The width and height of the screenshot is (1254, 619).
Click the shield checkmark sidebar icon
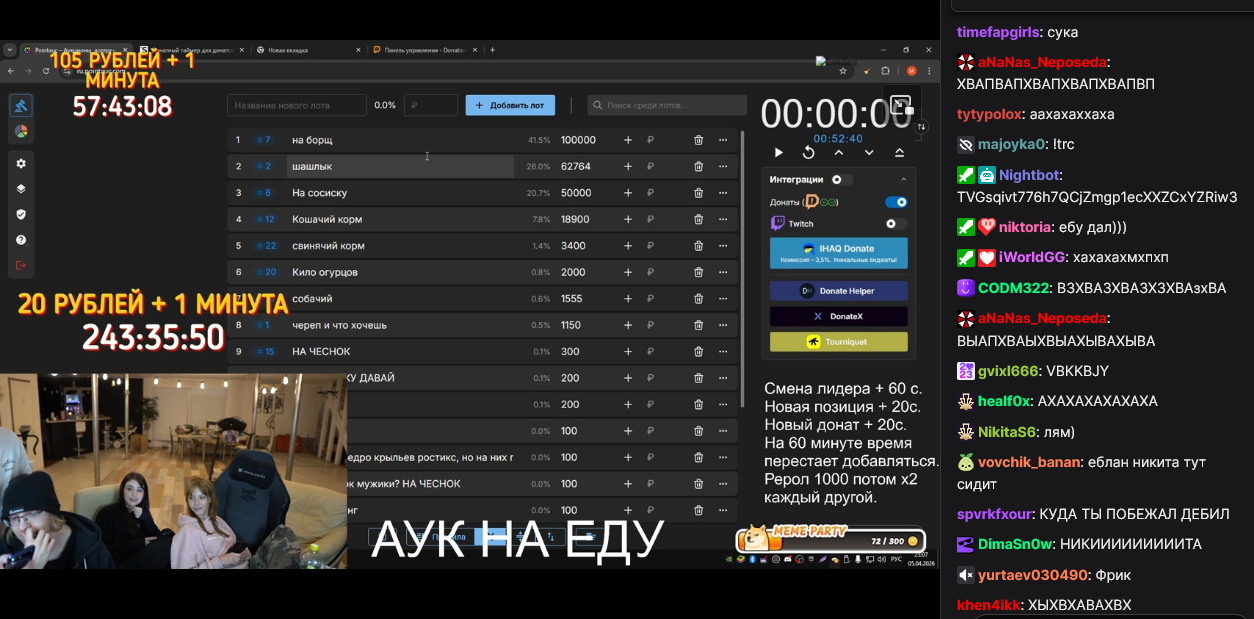click(x=21, y=214)
